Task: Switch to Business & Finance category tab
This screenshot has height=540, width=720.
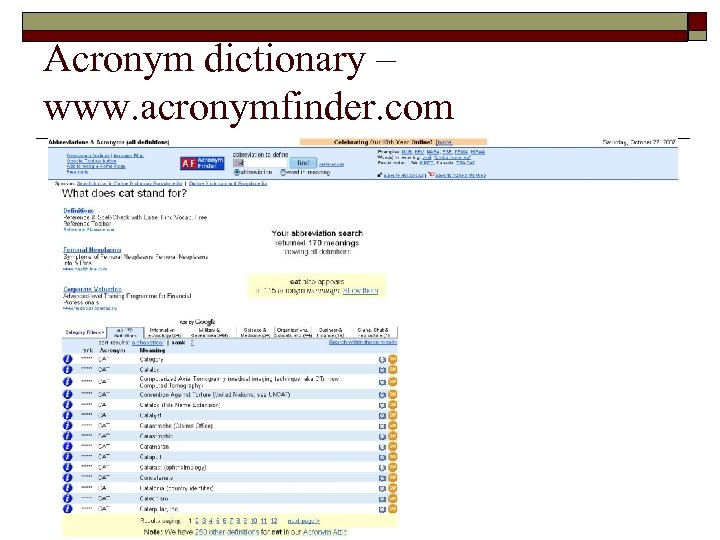Action: coord(331,333)
